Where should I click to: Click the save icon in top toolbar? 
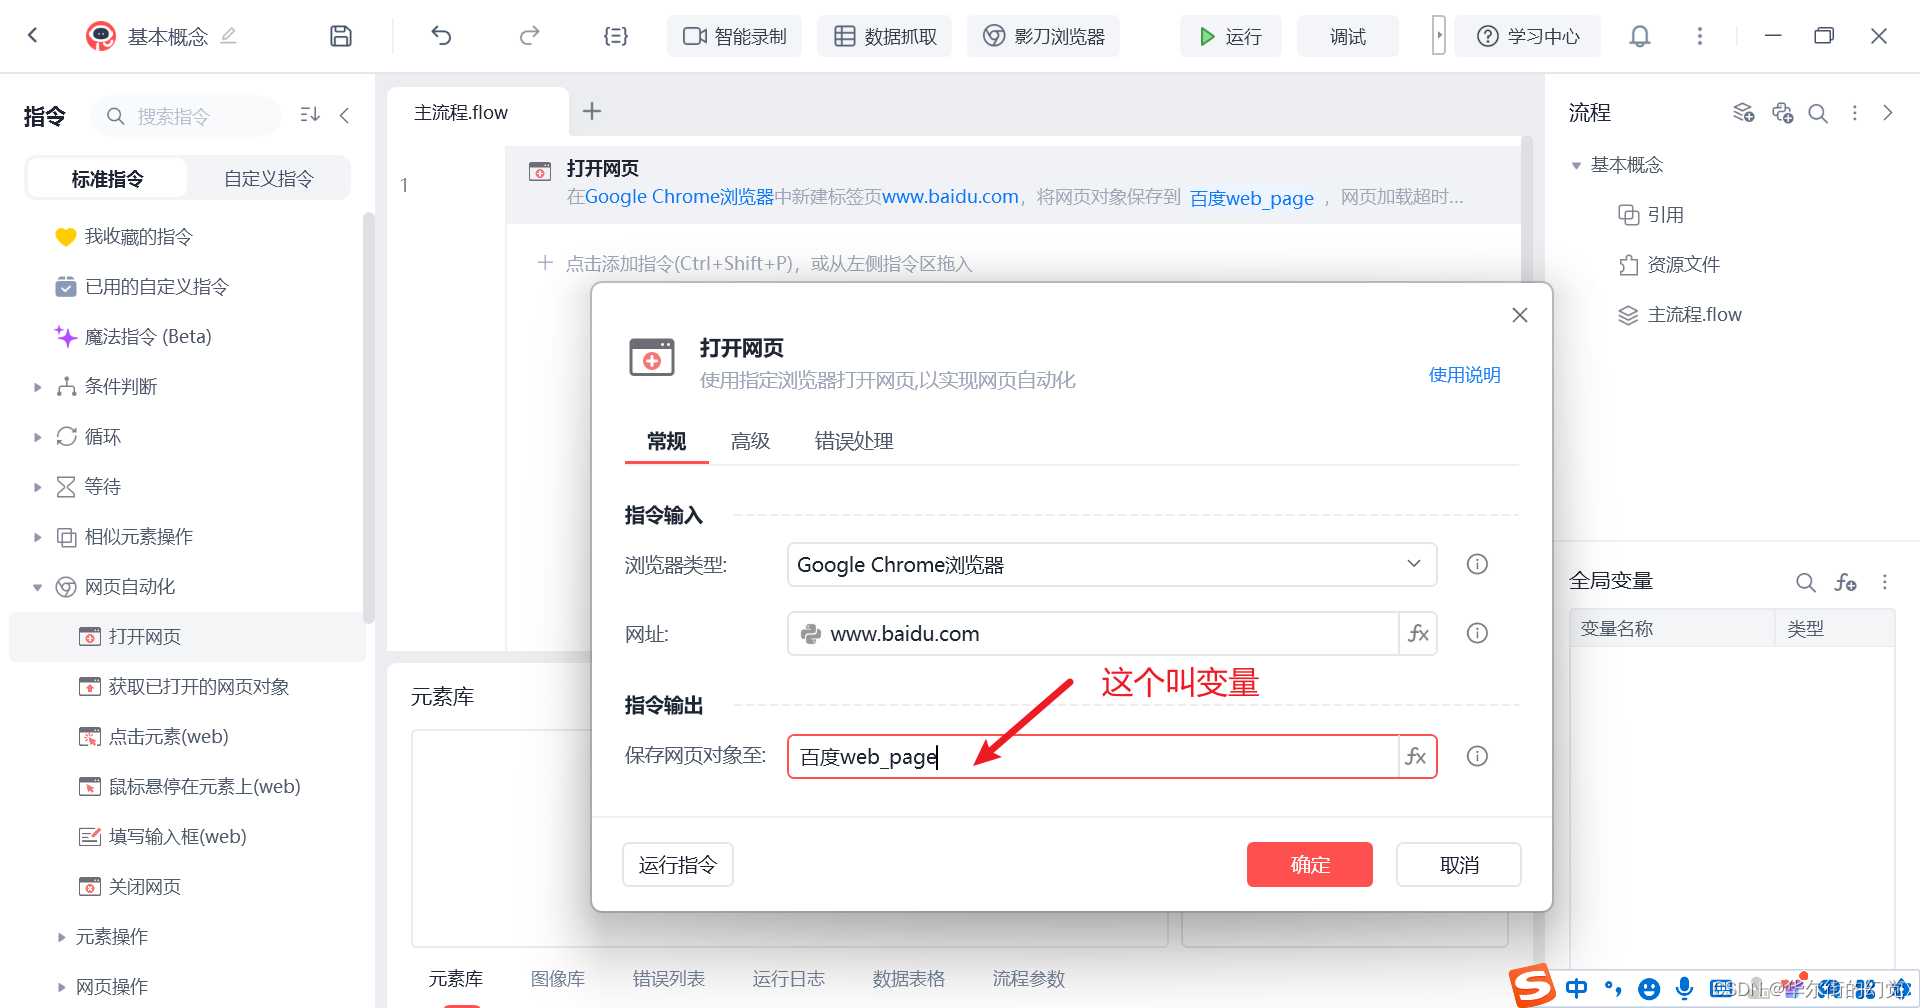[341, 36]
